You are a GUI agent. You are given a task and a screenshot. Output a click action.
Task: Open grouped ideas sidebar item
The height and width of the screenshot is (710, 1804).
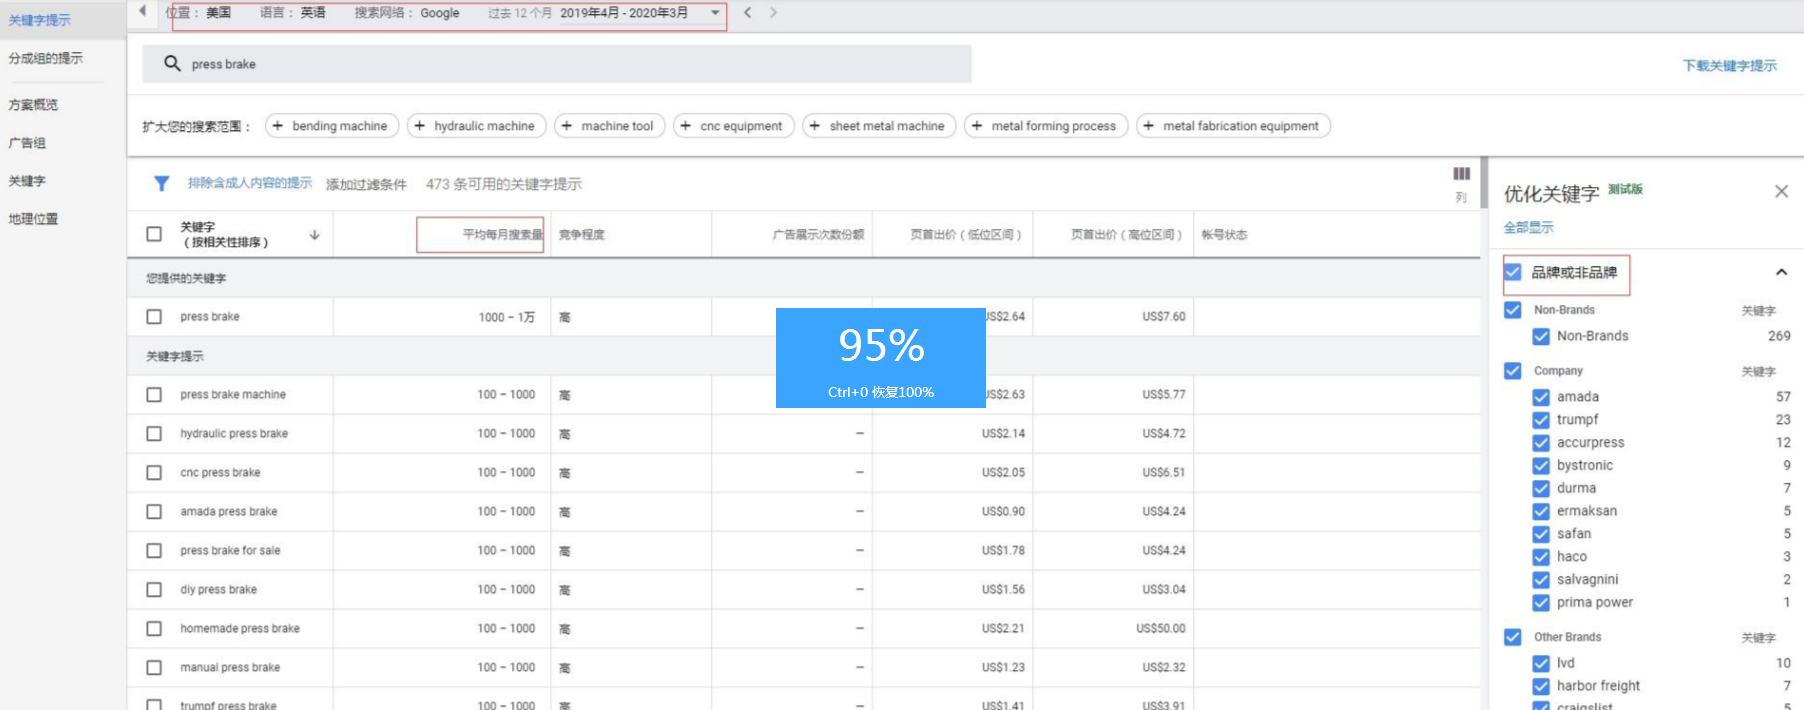pos(46,58)
